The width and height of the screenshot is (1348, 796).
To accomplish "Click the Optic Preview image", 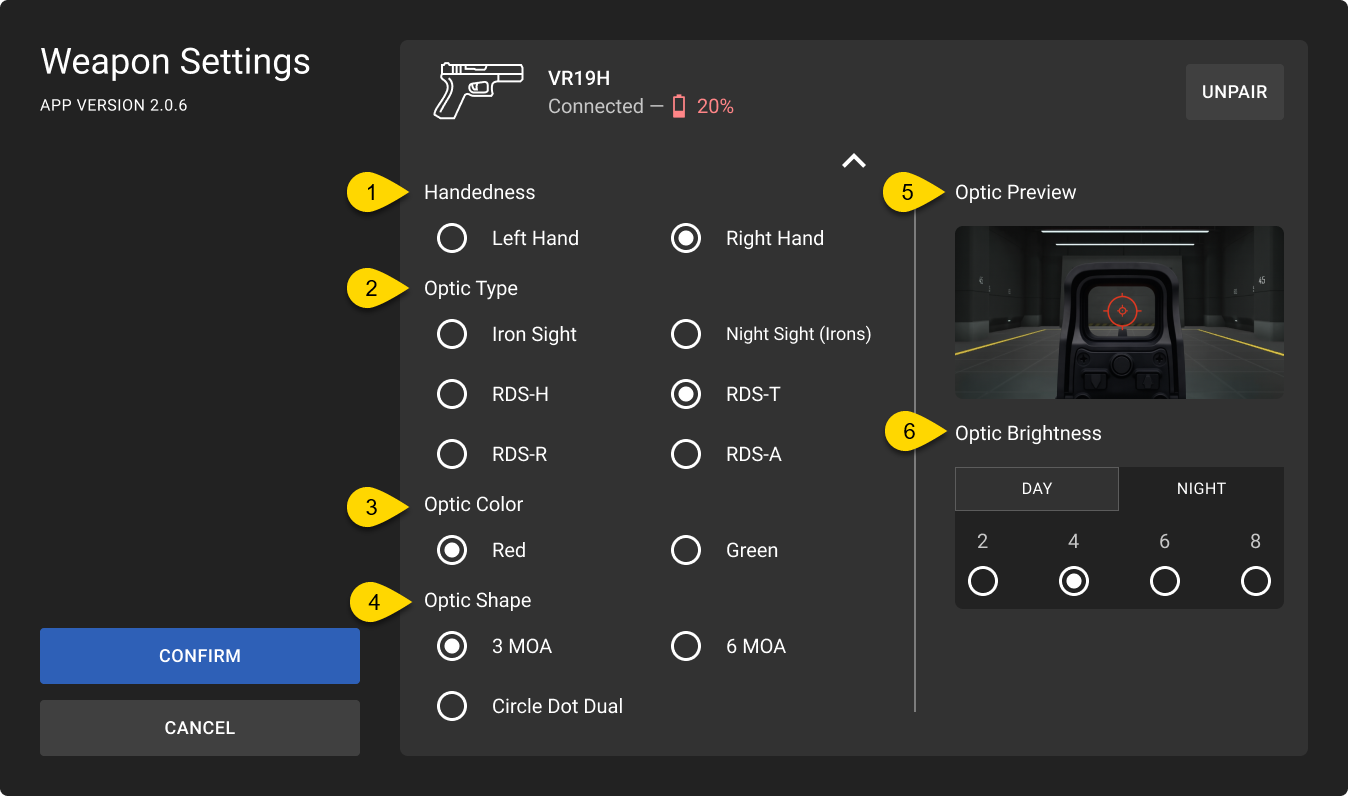I will (1119, 312).
